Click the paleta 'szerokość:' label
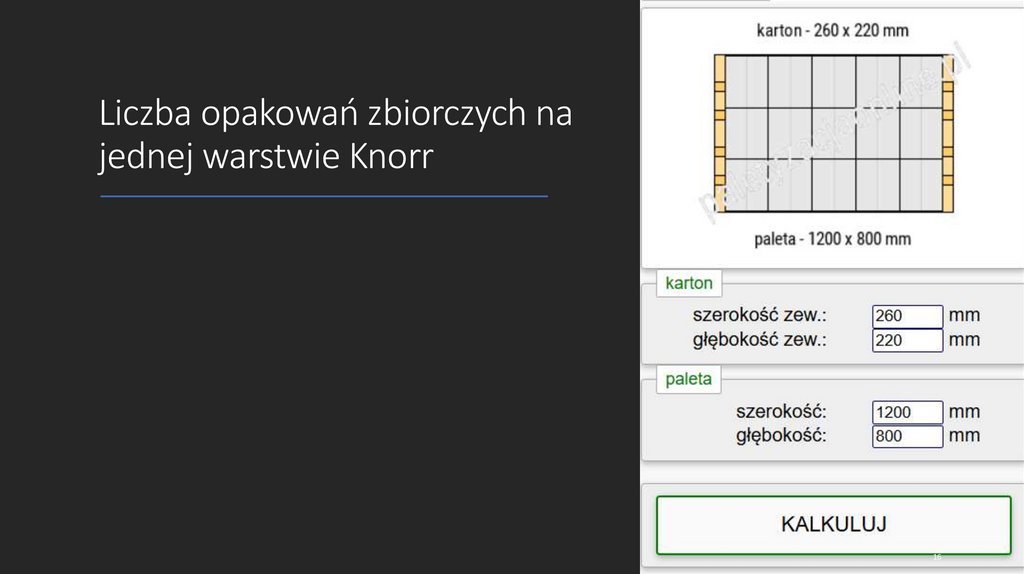The image size is (1024, 574). click(781, 411)
